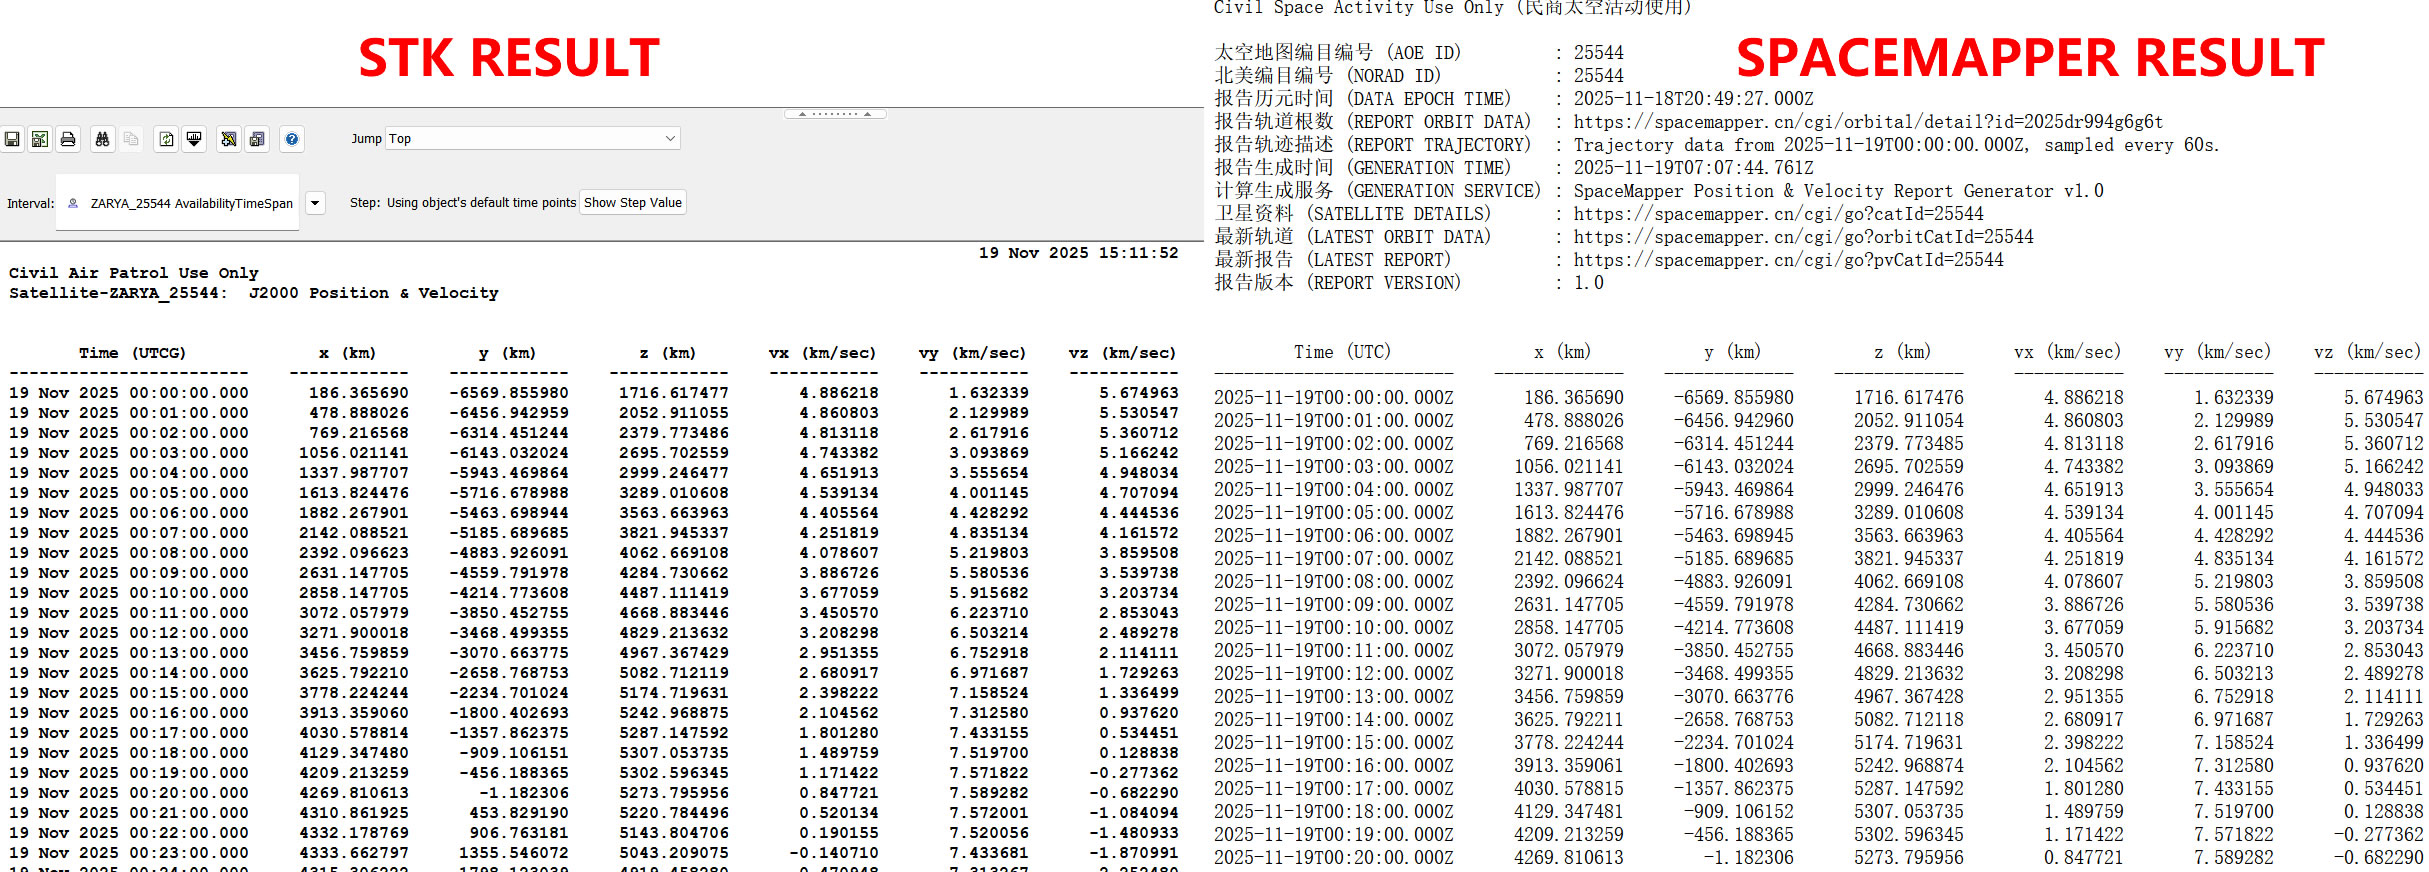Open the Jump dropdown showing Top
The image size is (2429, 872).
point(533,139)
